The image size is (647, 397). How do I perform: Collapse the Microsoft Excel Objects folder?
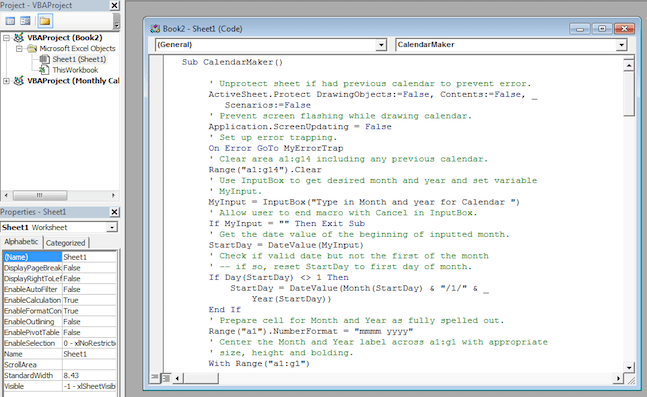pyautogui.click(x=19, y=49)
